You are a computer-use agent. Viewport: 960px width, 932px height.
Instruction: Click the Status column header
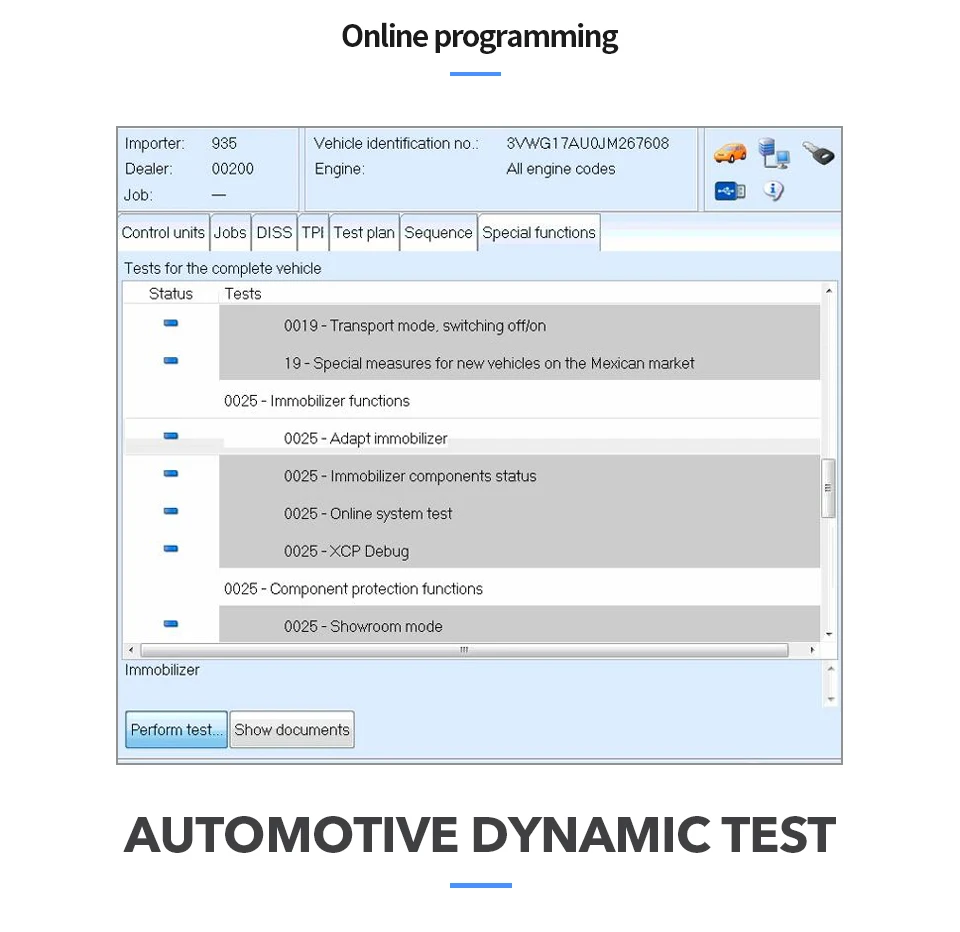coord(171,294)
